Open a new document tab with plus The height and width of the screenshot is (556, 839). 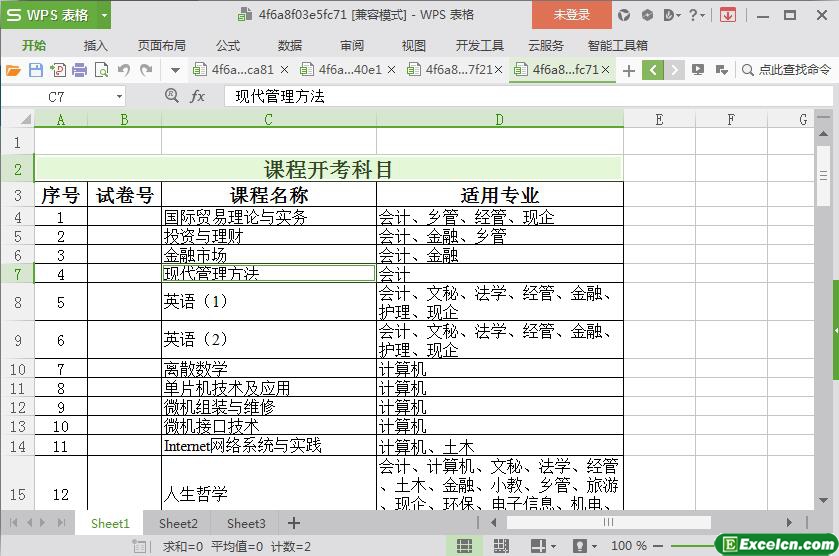[x=628, y=70]
